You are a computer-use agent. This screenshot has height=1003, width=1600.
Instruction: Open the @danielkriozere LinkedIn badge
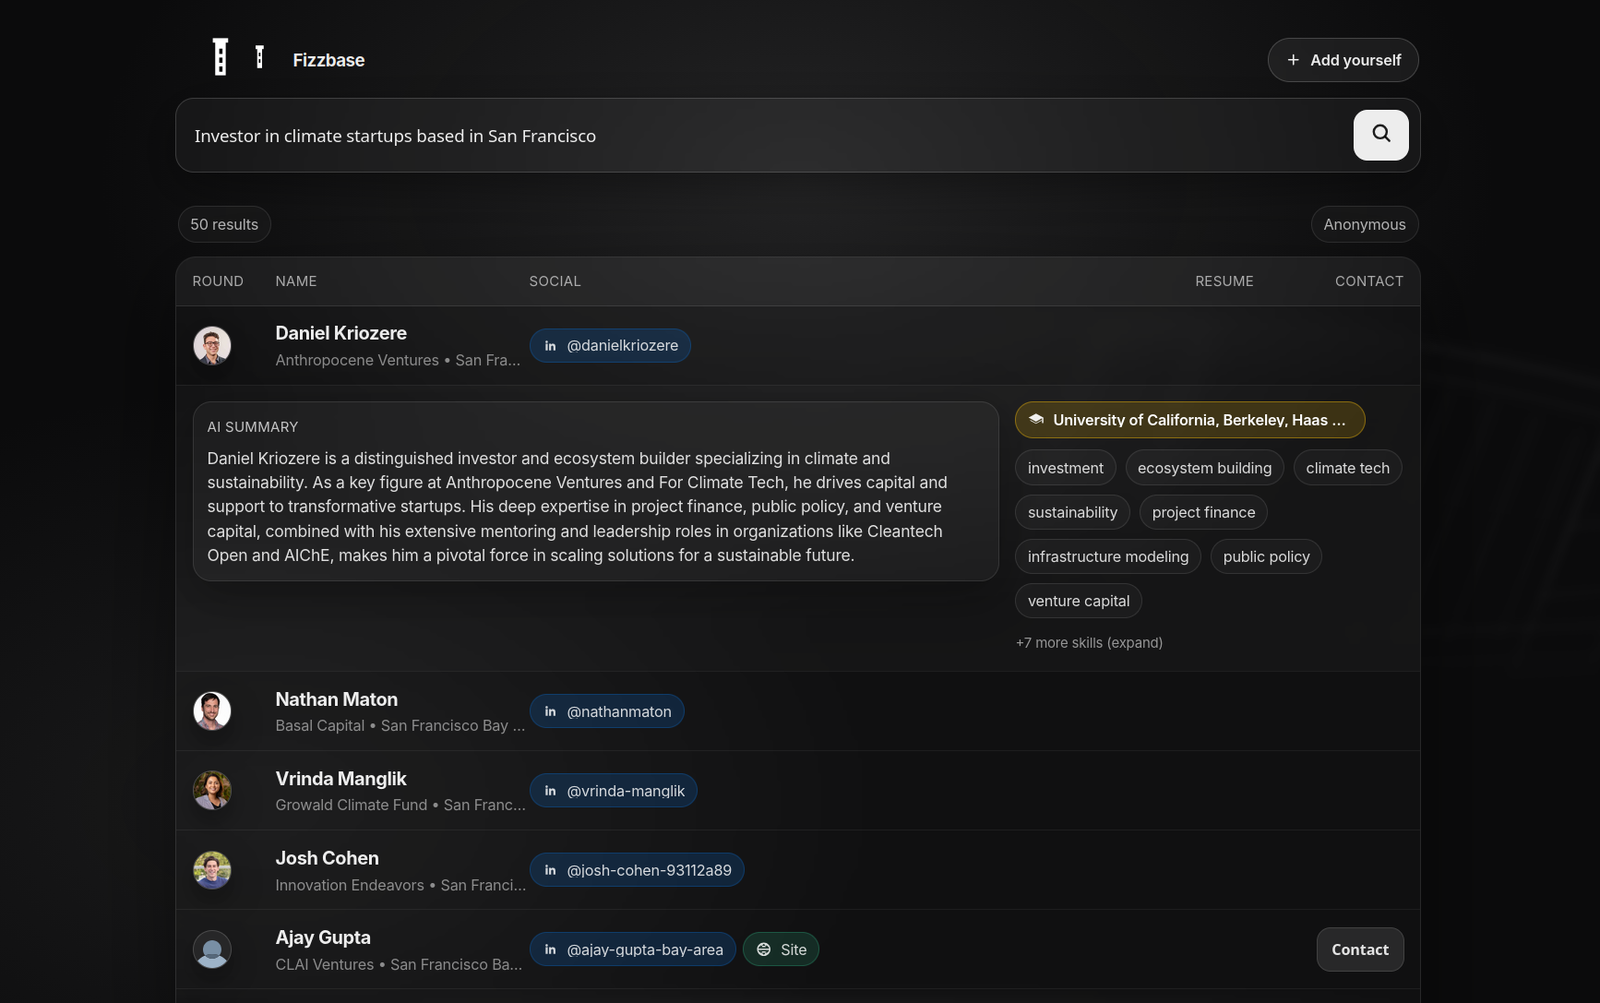(610, 346)
